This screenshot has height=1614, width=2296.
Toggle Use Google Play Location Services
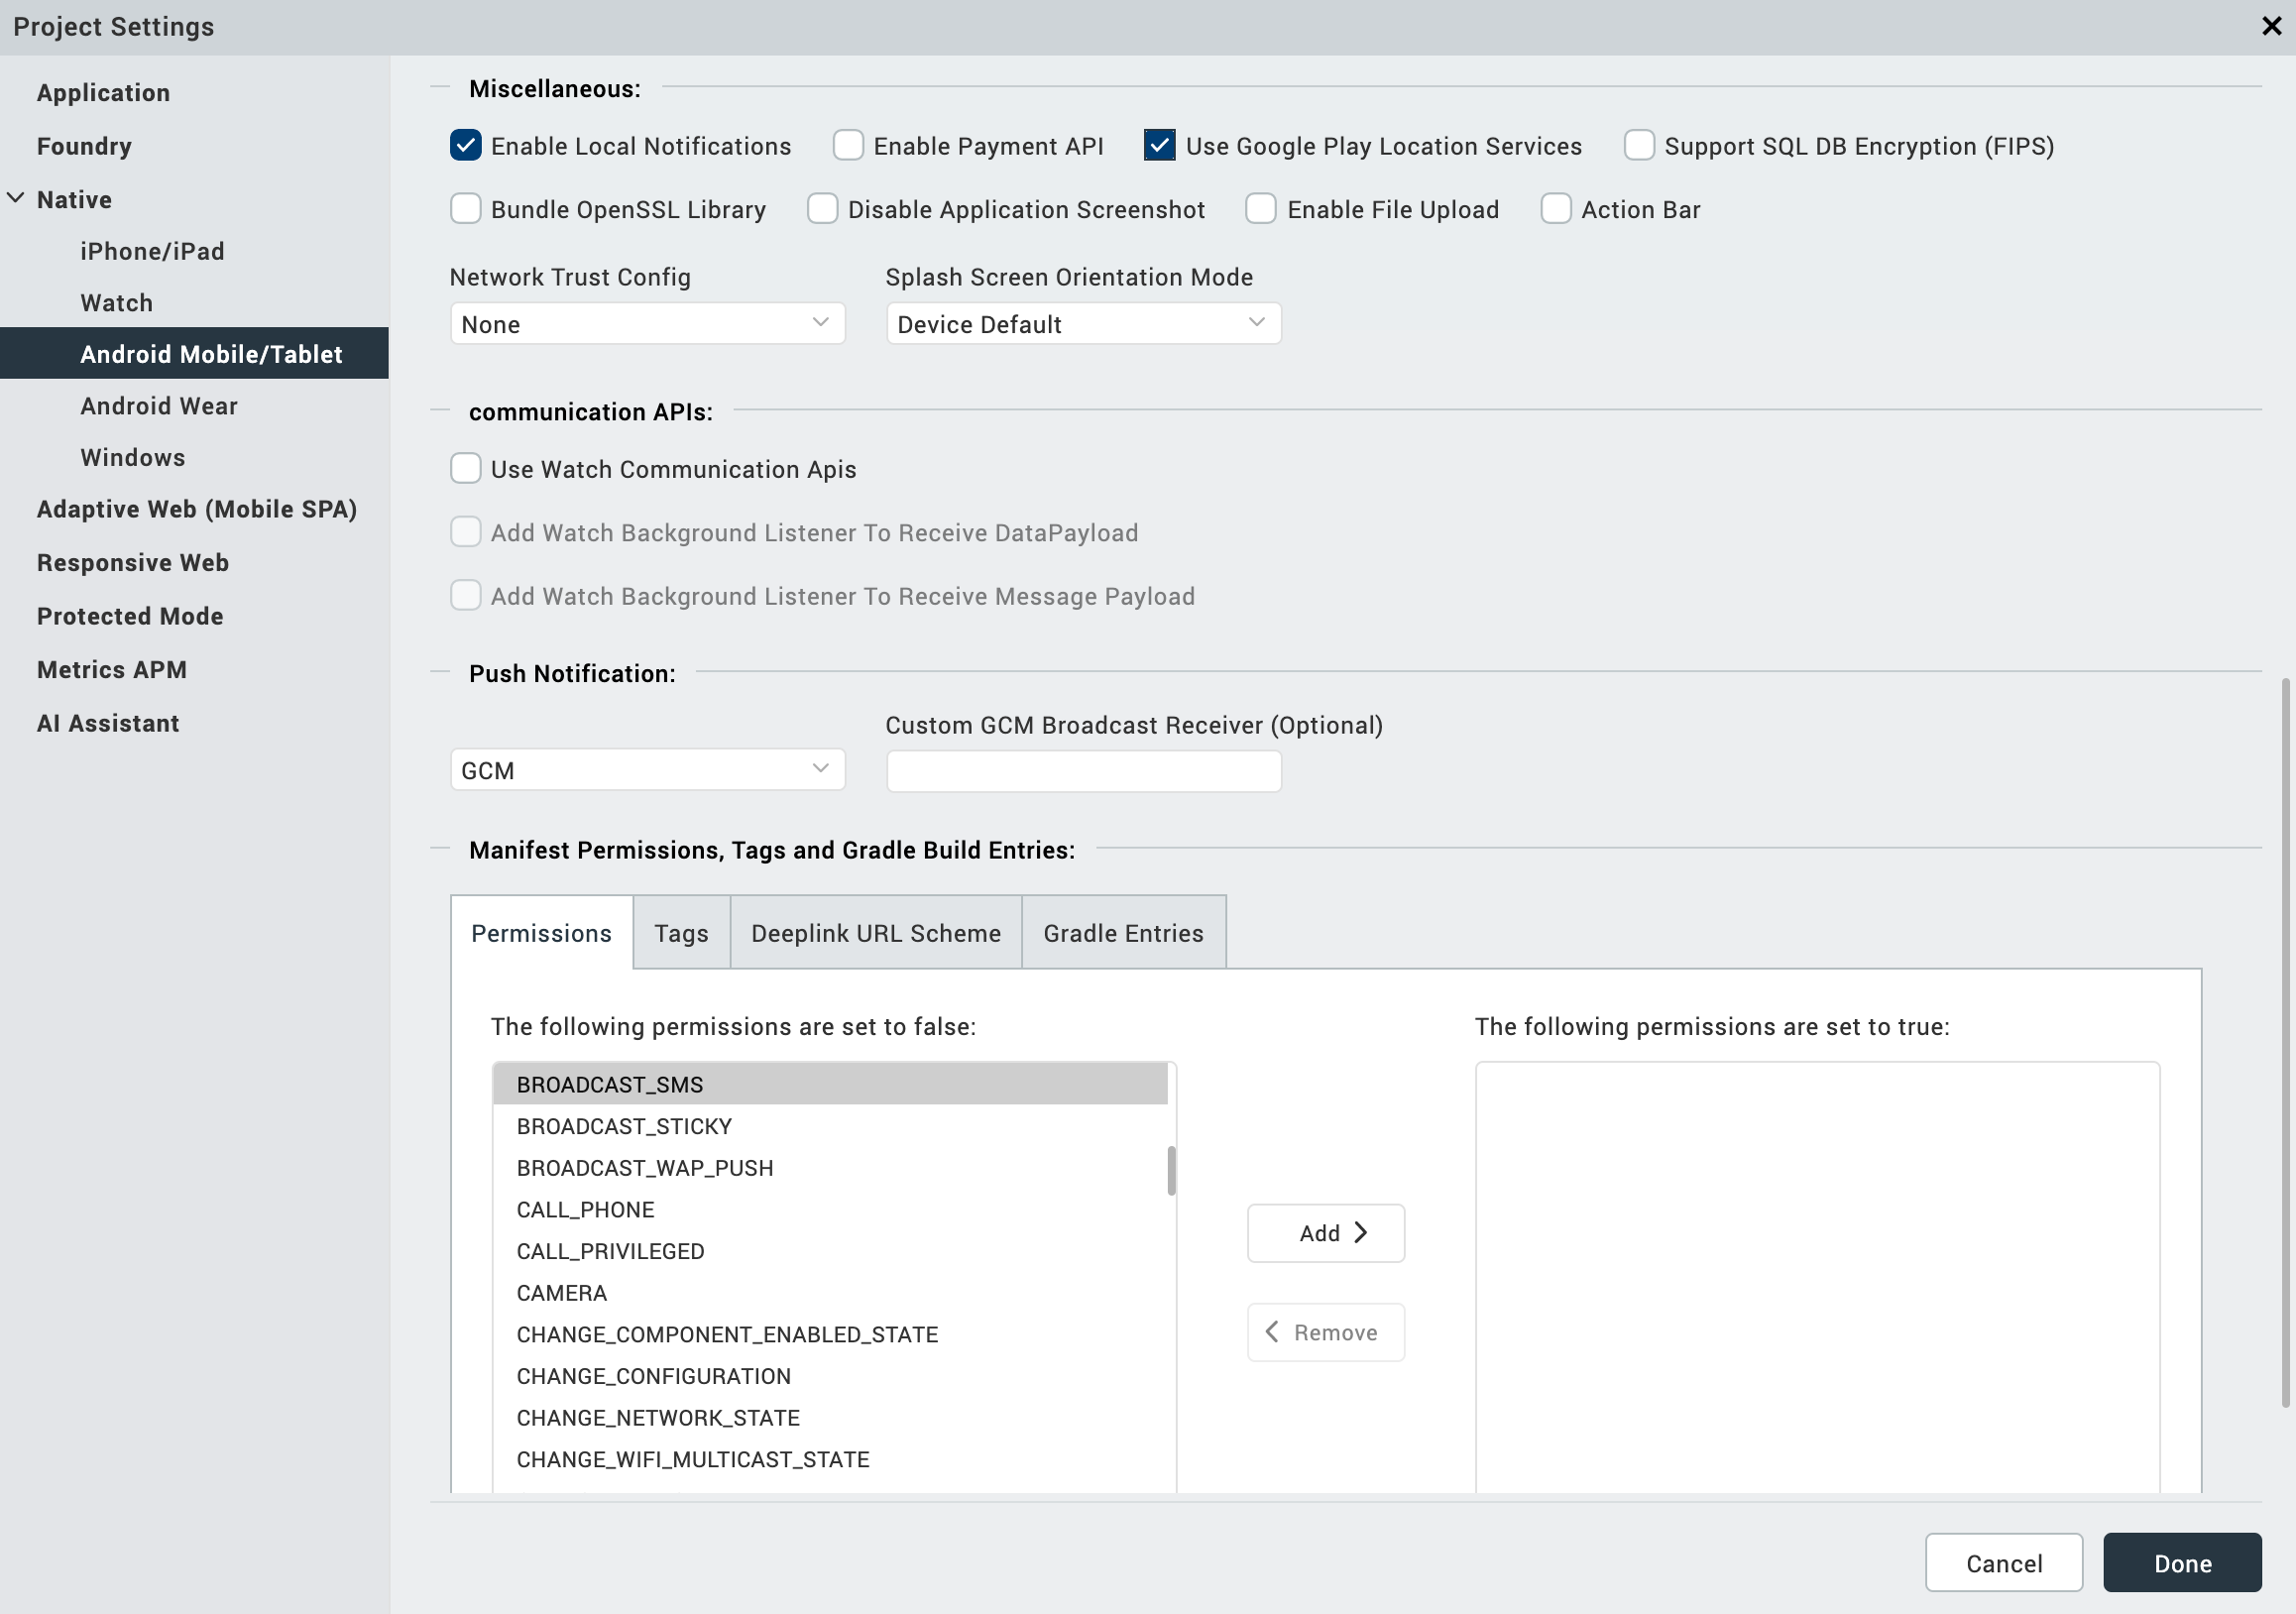pyautogui.click(x=1159, y=146)
